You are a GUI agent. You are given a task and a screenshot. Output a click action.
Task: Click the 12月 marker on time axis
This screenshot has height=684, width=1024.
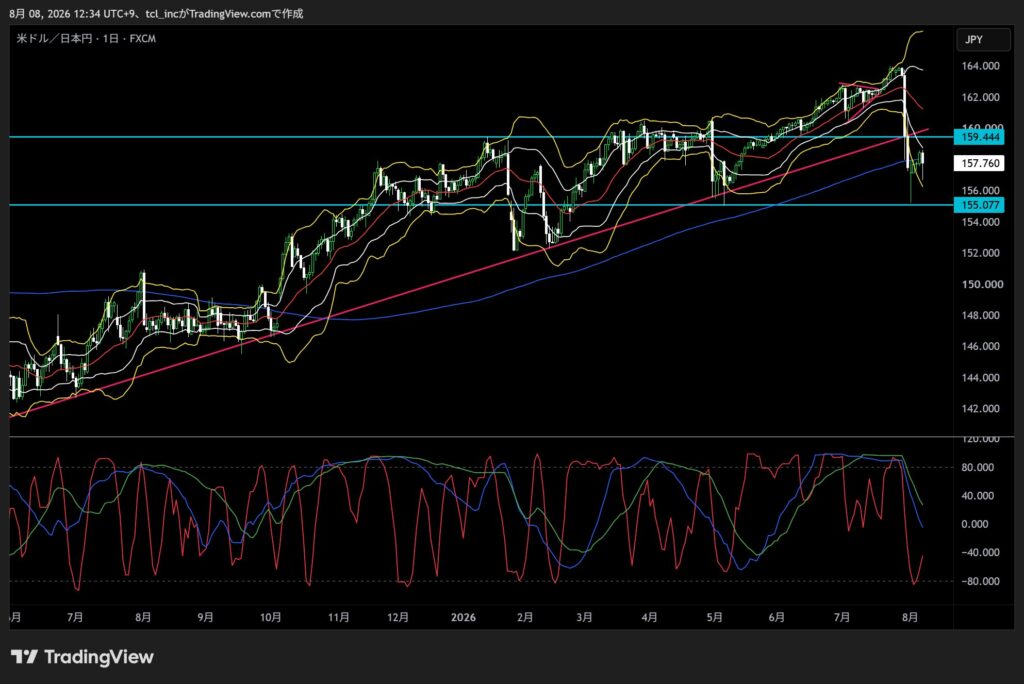tap(398, 617)
